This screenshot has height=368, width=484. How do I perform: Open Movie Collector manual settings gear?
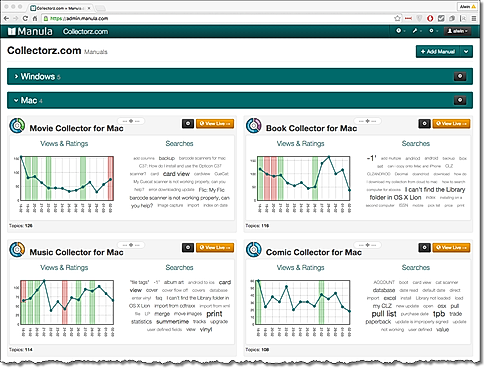pyautogui.click(x=188, y=124)
